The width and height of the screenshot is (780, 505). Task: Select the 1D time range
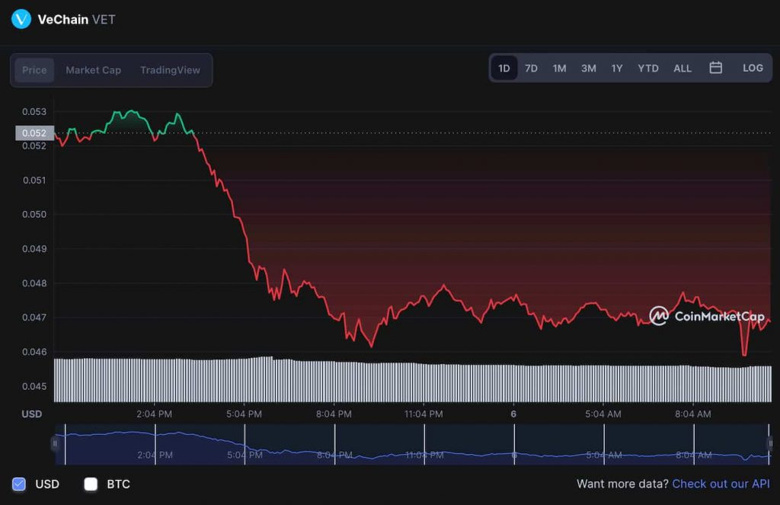pos(504,68)
